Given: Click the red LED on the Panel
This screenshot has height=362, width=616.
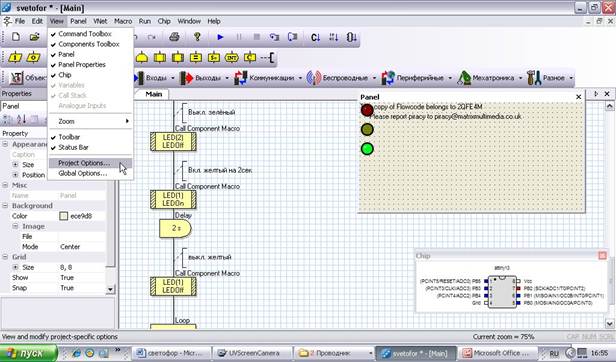Looking at the screenshot, I should (x=367, y=110).
